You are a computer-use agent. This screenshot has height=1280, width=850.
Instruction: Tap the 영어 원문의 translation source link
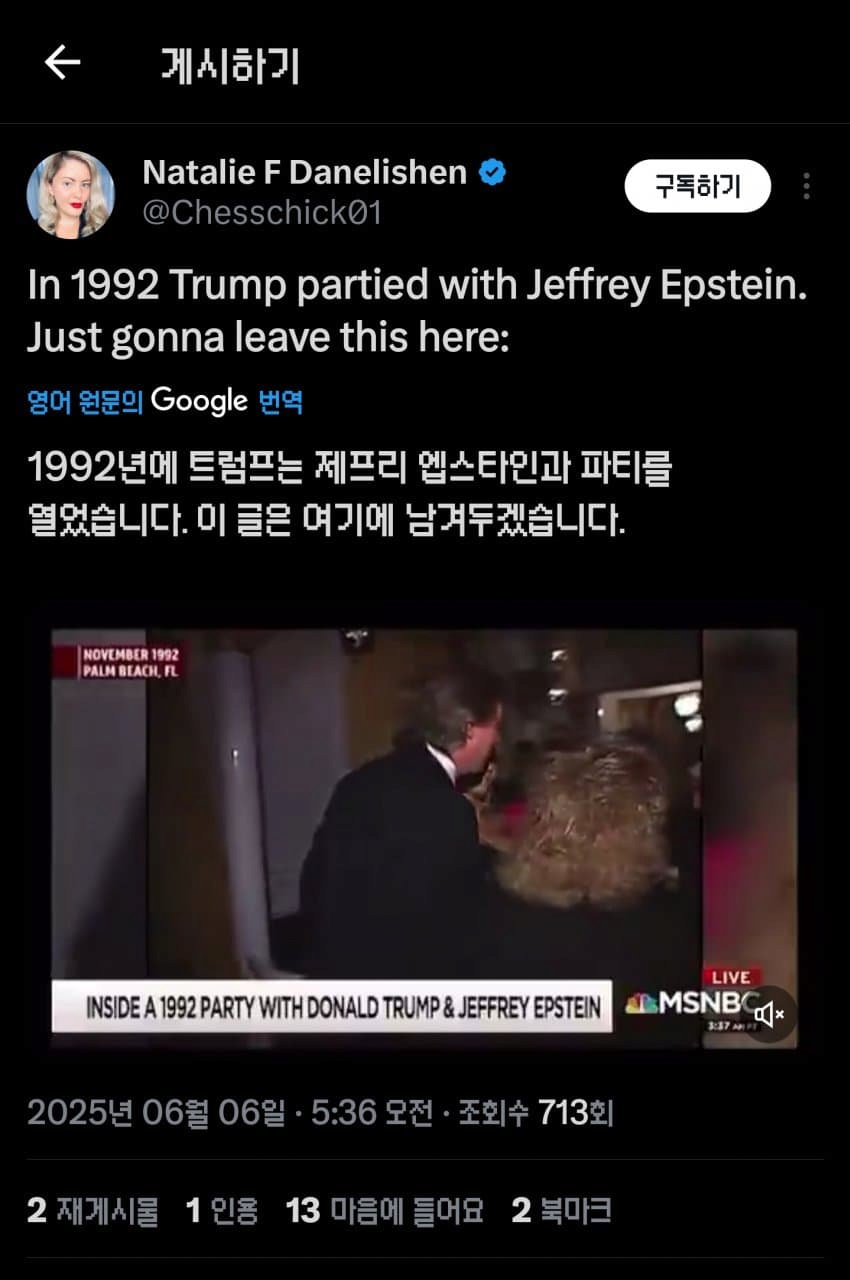[x=85, y=402]
